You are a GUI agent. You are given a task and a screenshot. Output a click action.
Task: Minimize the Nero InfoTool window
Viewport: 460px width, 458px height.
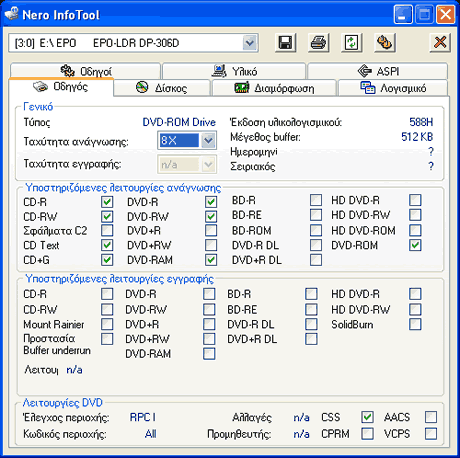pos(403,14)
